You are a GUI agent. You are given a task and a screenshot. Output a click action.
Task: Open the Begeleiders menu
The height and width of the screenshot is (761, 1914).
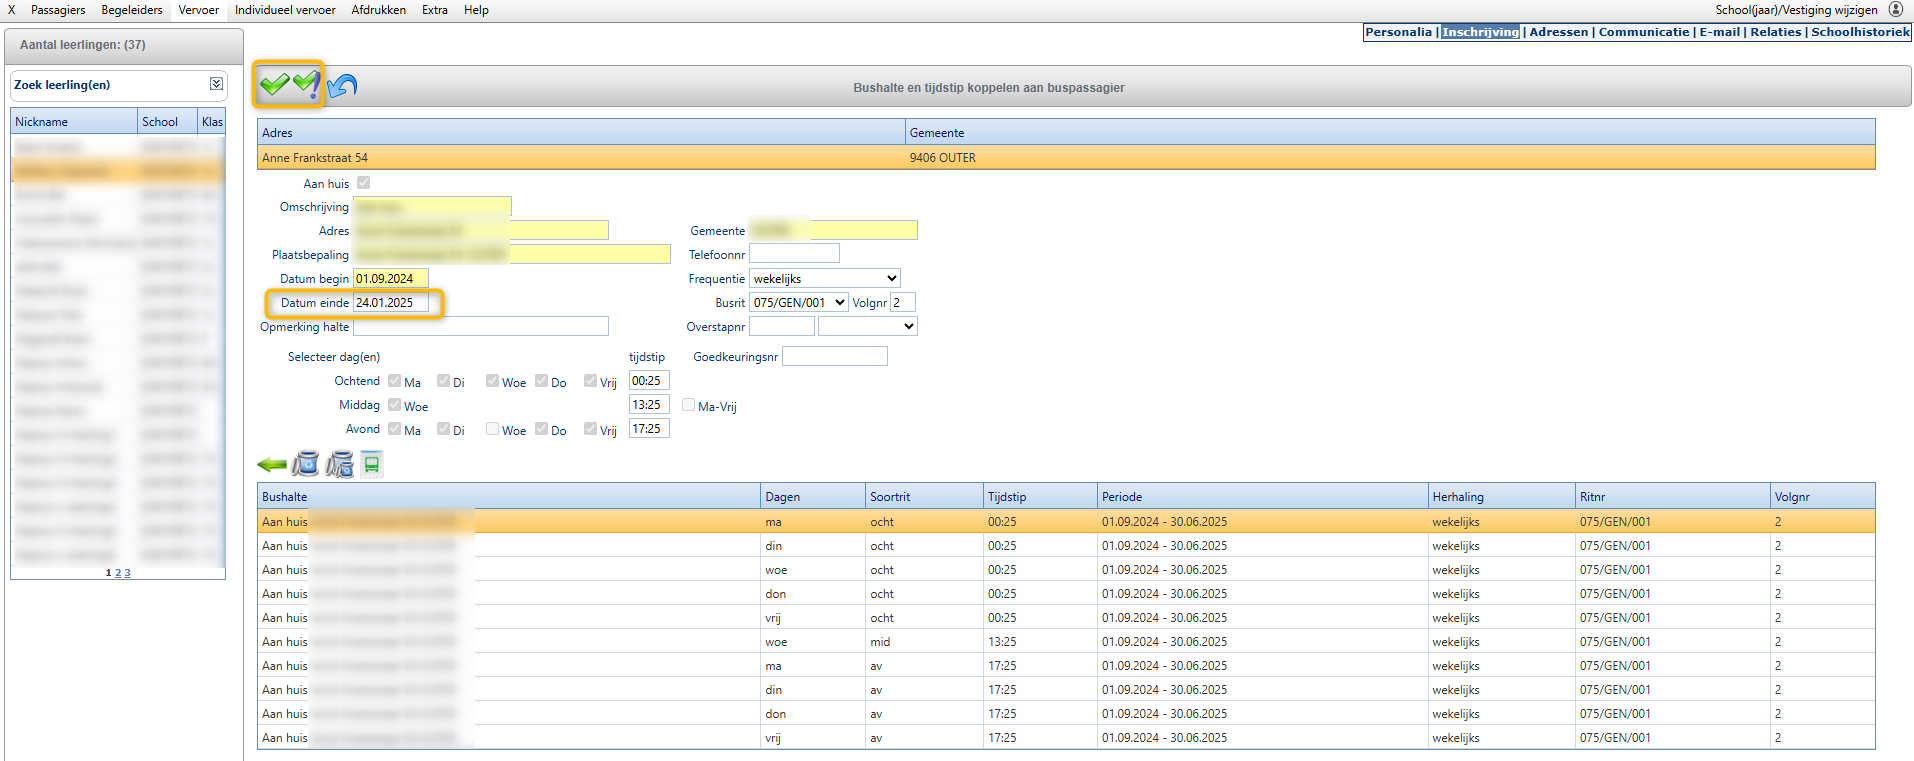click(132, 10)
